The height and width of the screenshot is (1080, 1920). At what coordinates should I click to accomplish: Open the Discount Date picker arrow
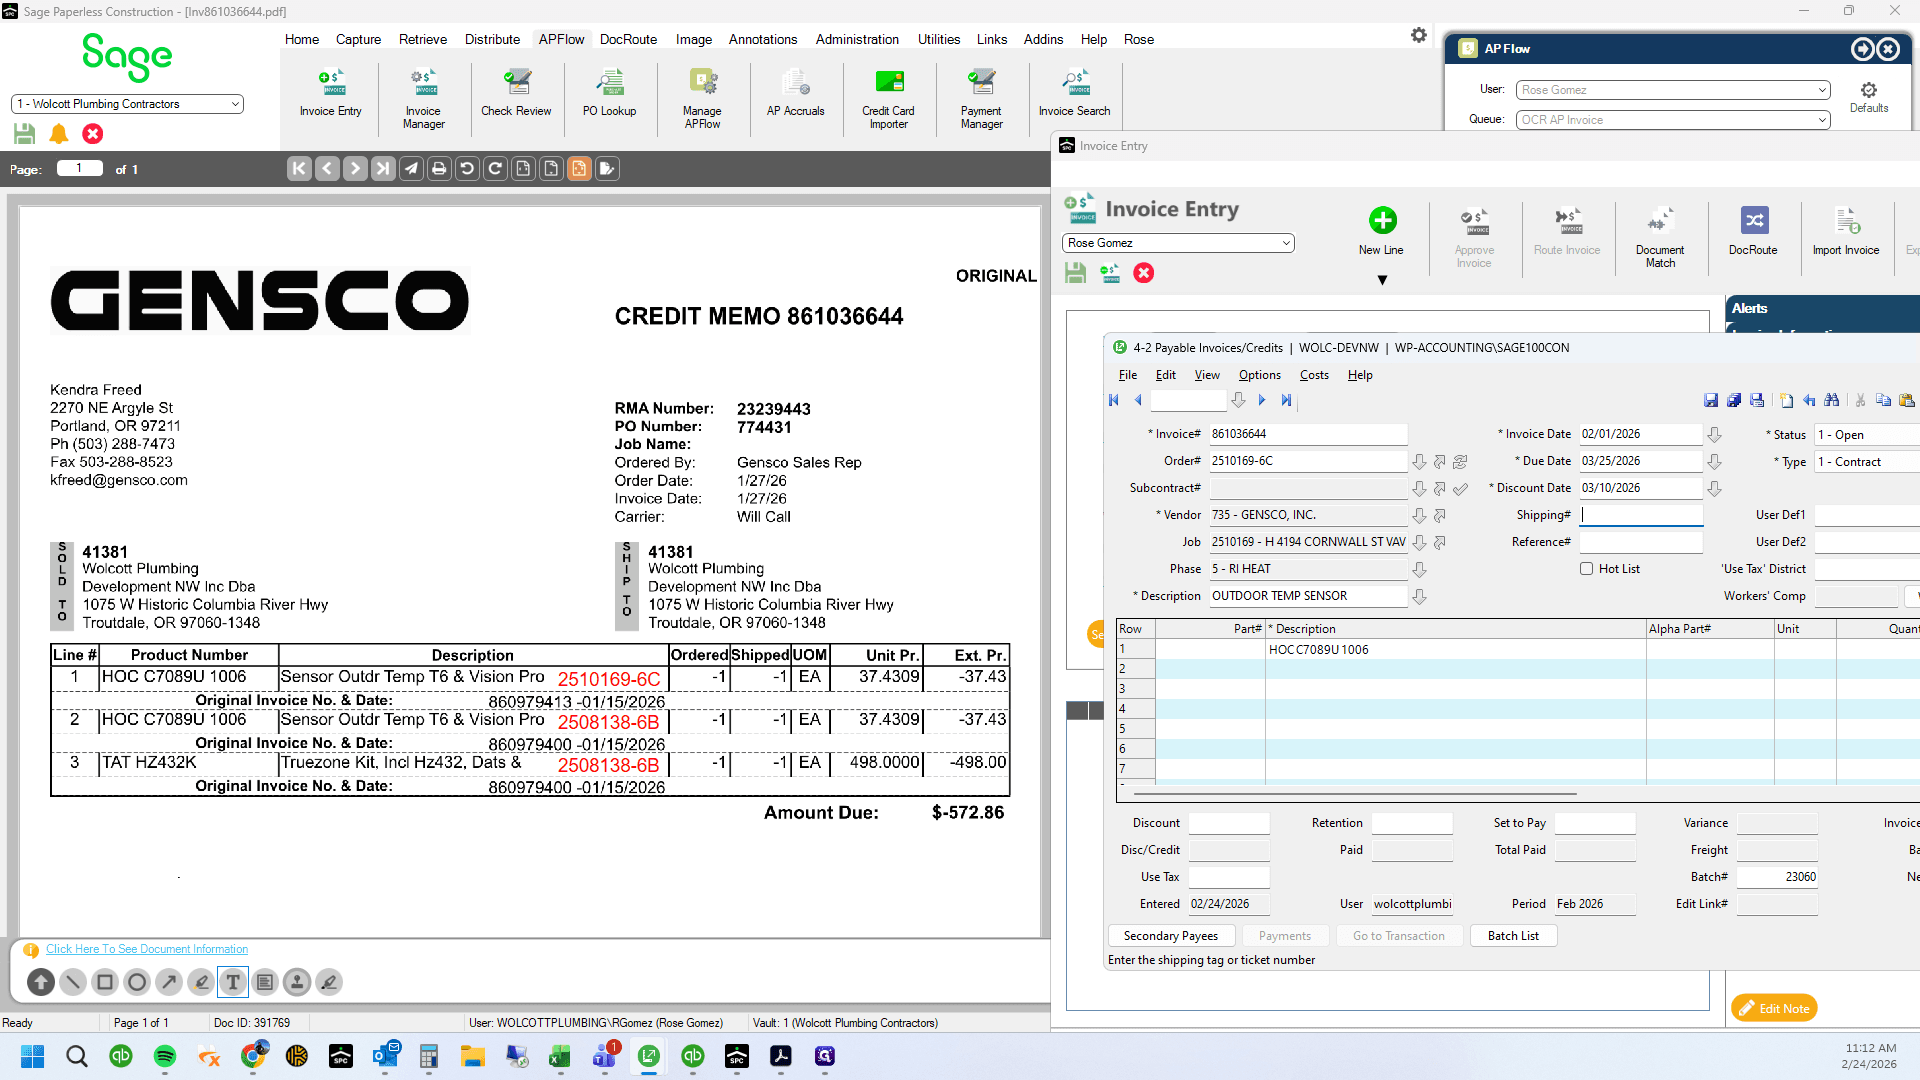(1714, 488)
